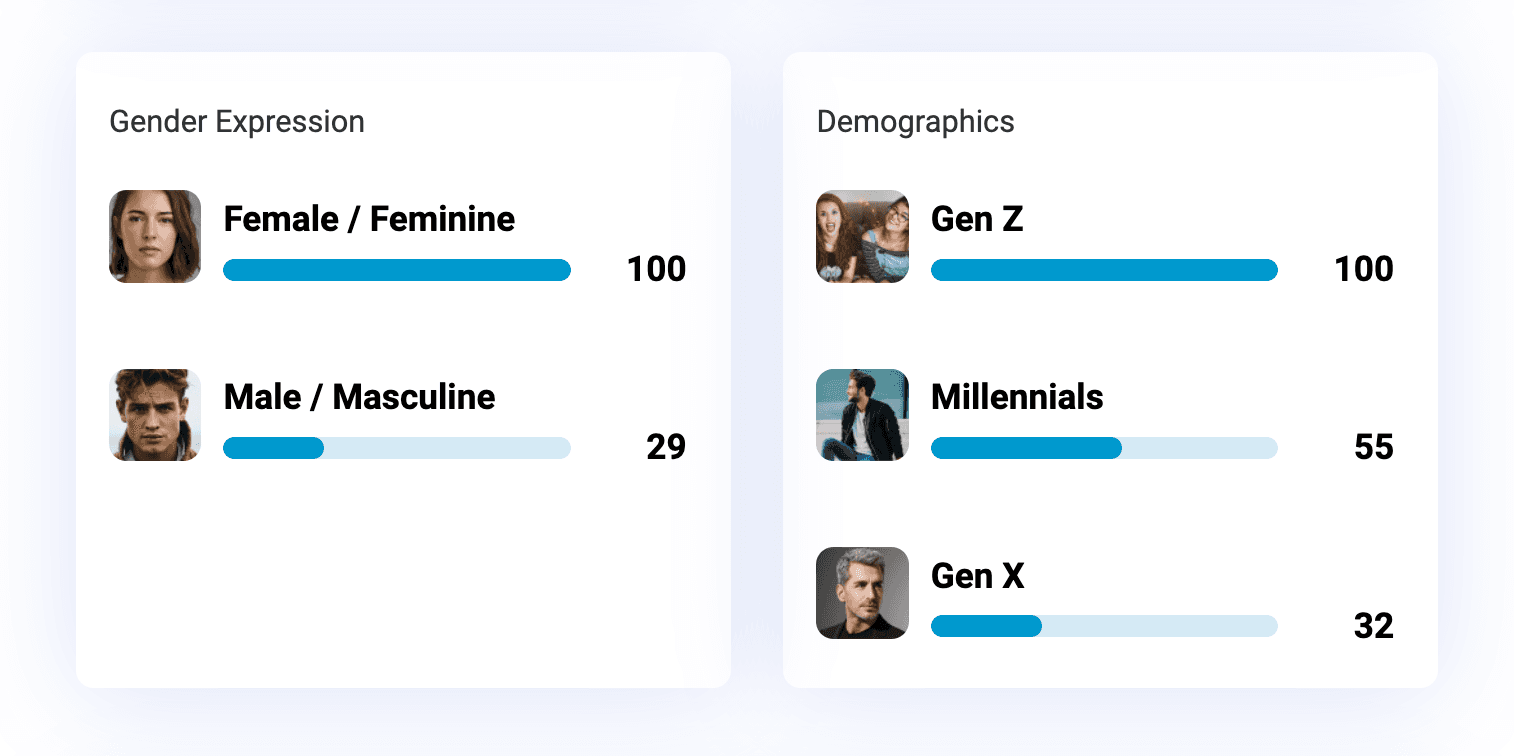Click the Gen X portrait thumbnail
The image size is (1514, 756).
862,593
